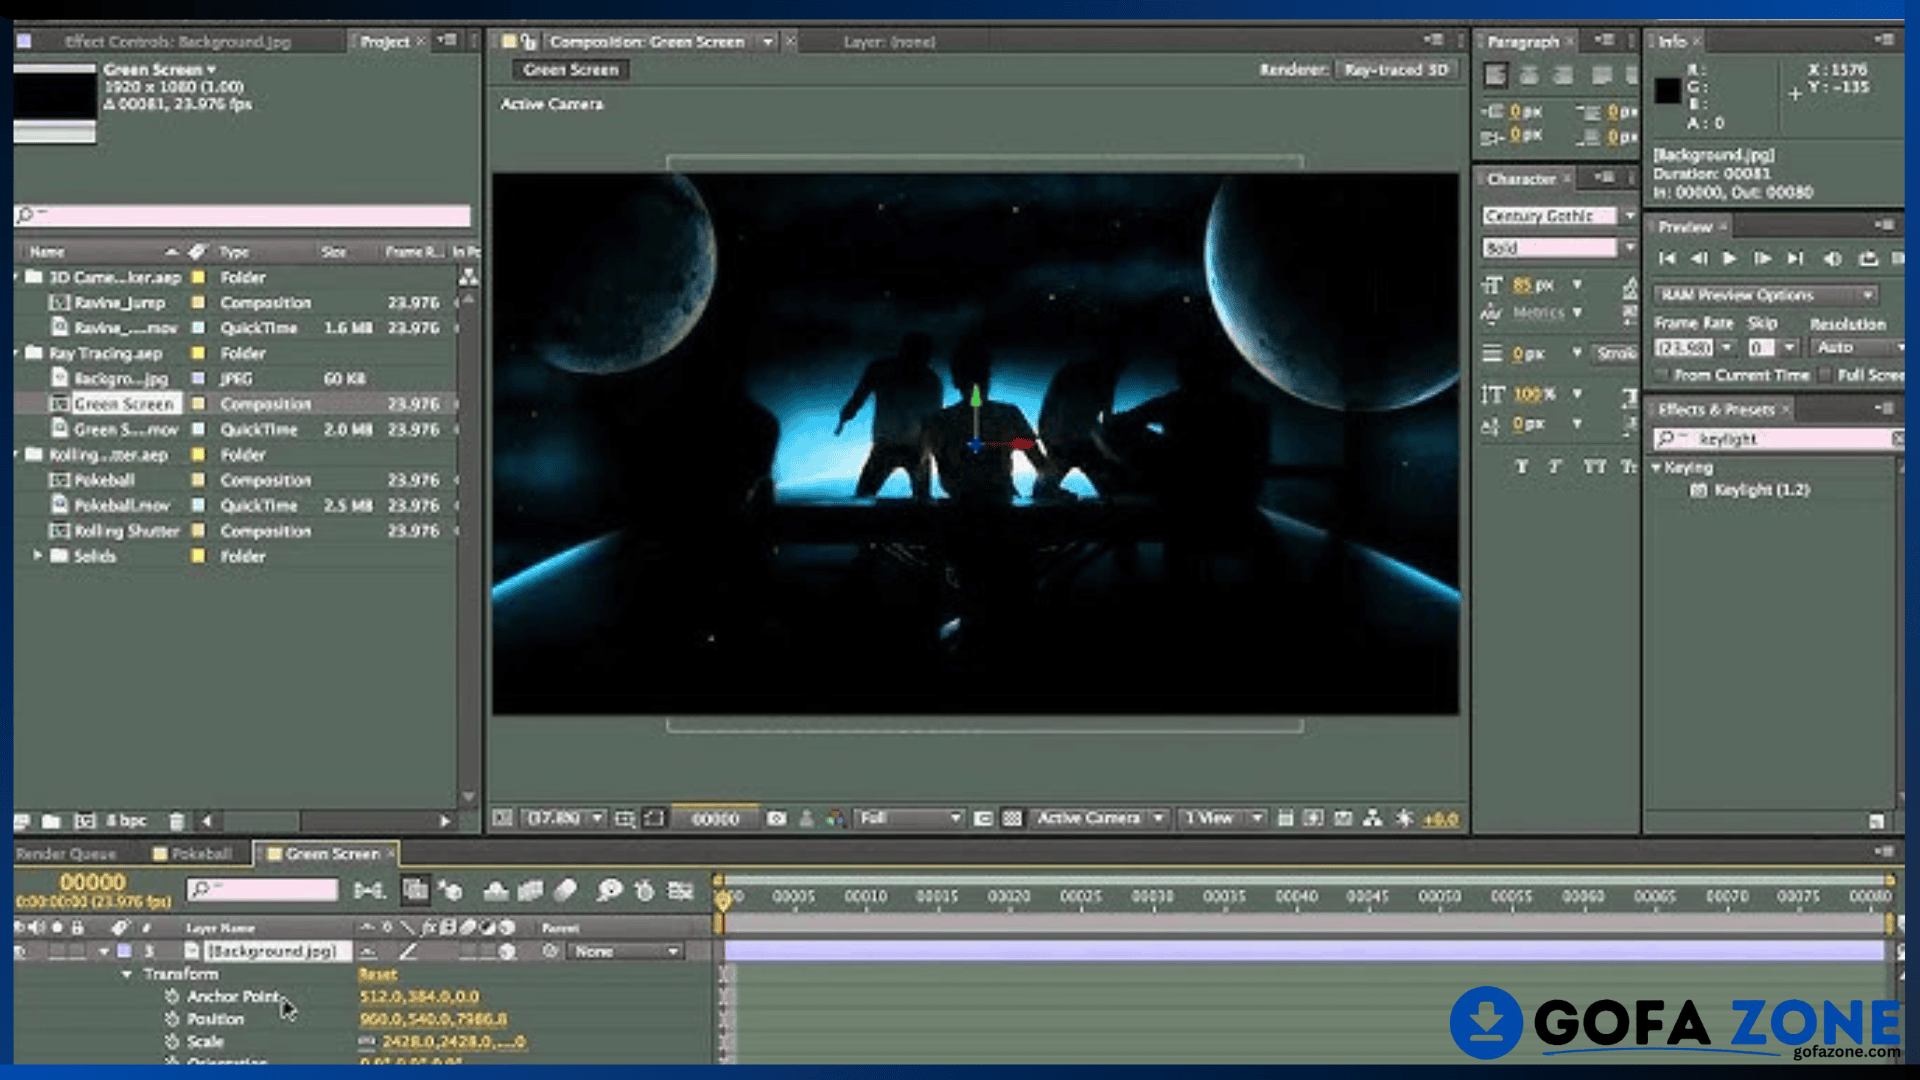This screenshot has height=1080, width=1920.
Task: Toggle 3D layer switch for Background.jpg
Action: [508, 952]
